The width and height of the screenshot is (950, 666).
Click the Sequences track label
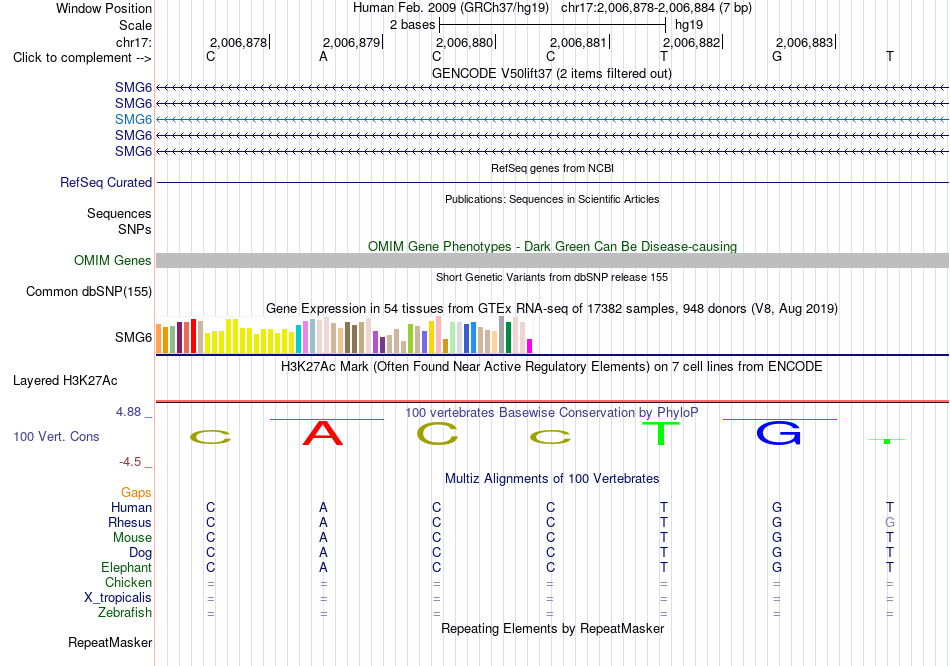pyautogui.click(x=119, y=213)
